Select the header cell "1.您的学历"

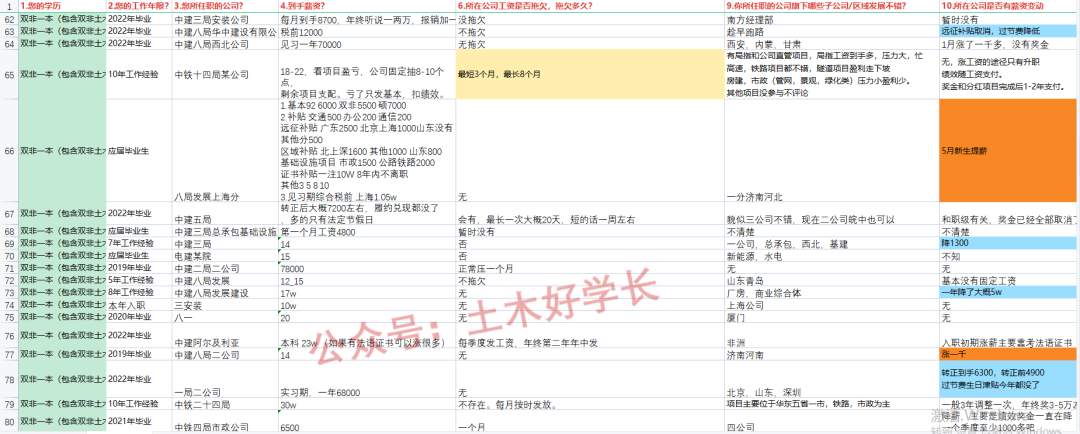62,6
